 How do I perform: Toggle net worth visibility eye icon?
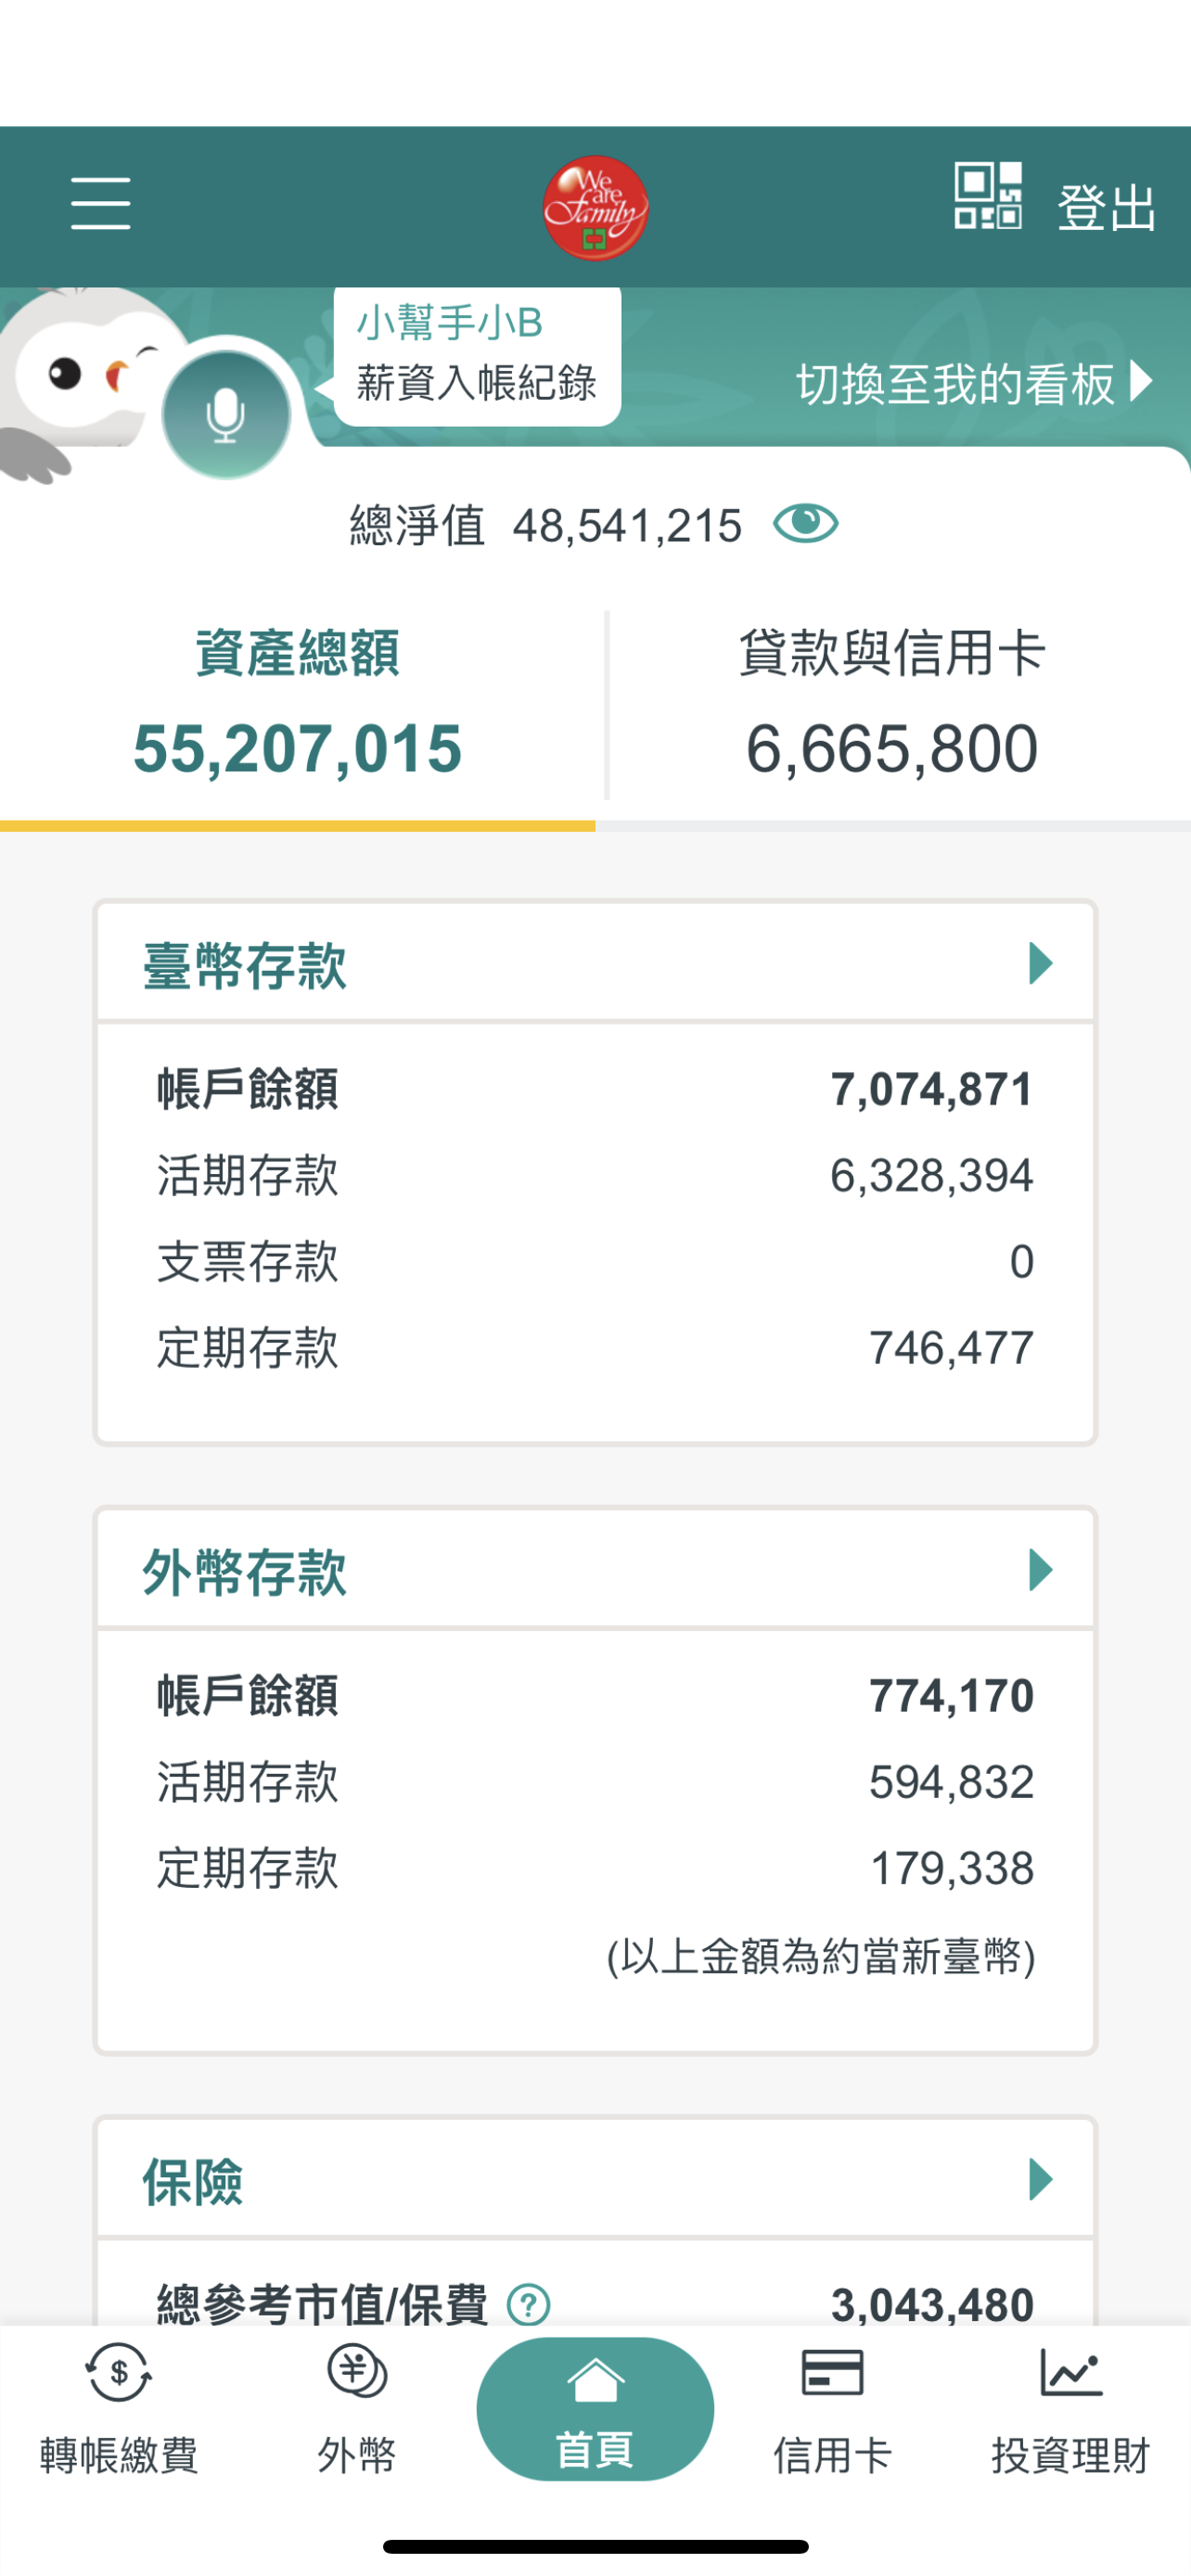point(805,524)
